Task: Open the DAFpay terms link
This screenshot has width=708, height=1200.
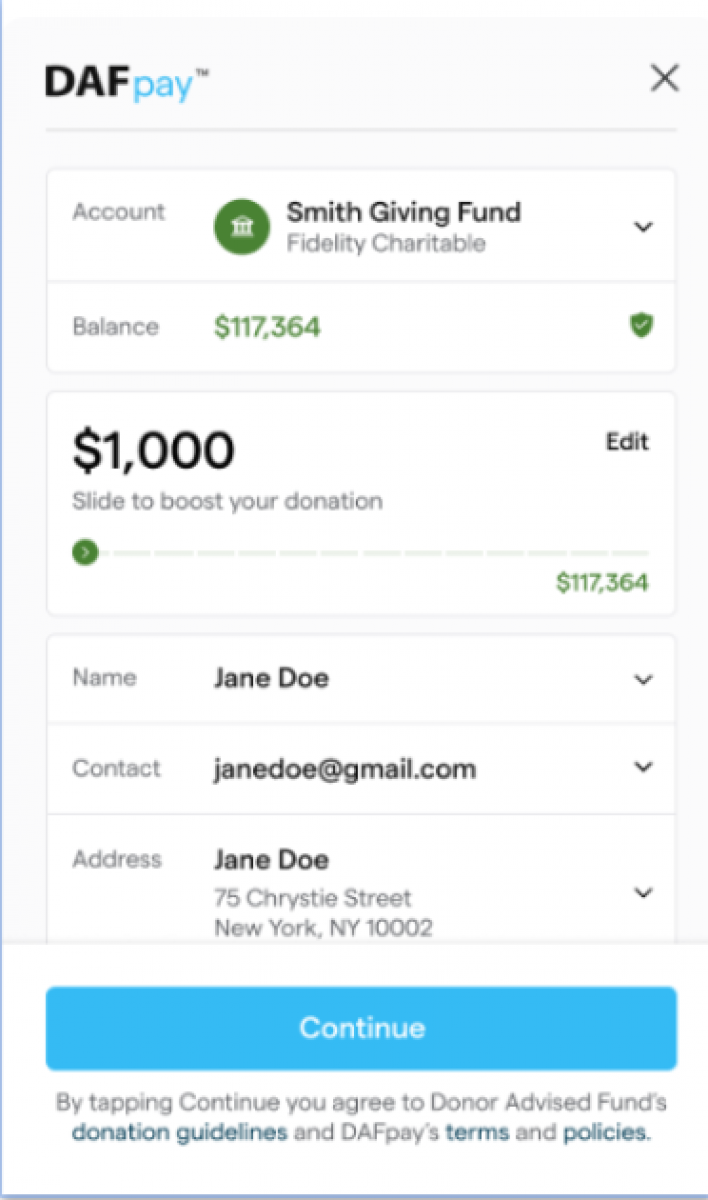Action: click(477, 1133)
